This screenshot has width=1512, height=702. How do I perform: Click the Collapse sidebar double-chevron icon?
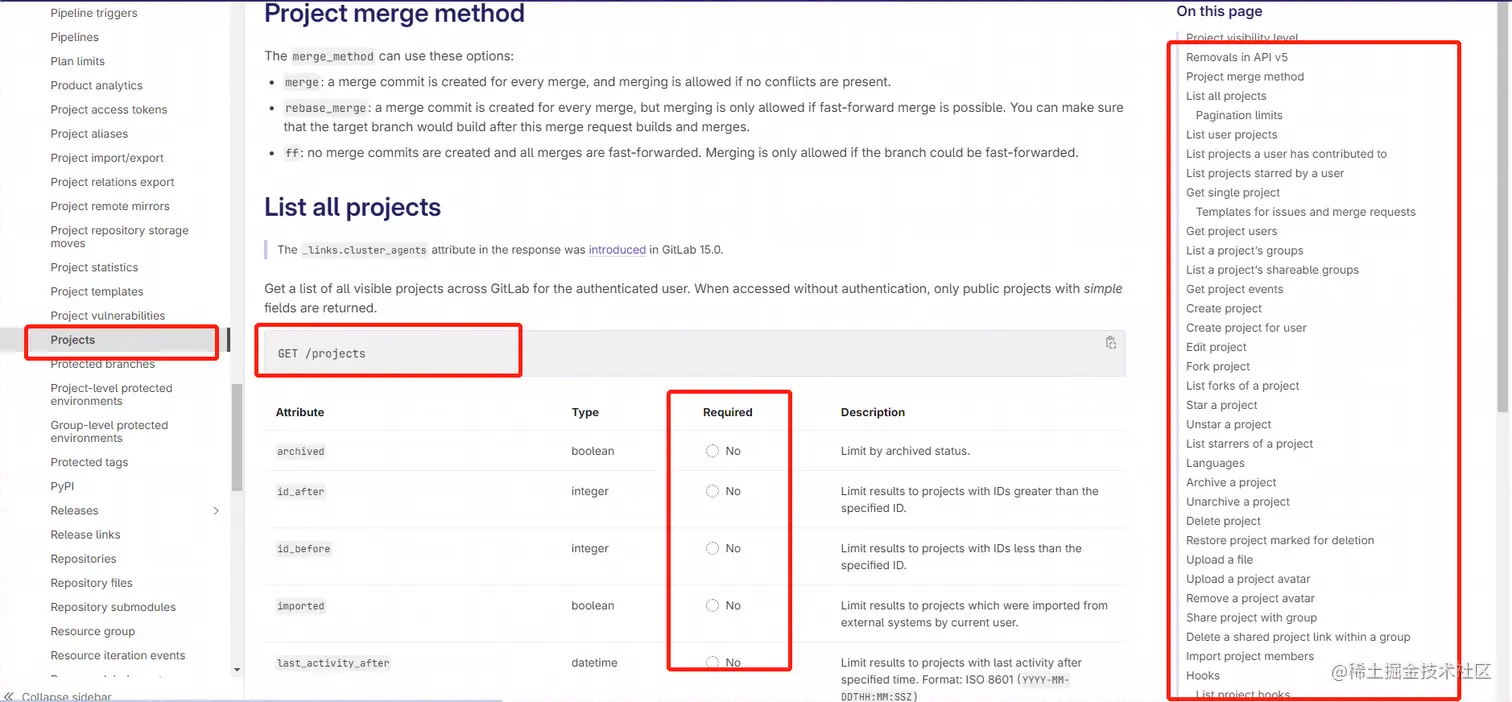point(9,696)
